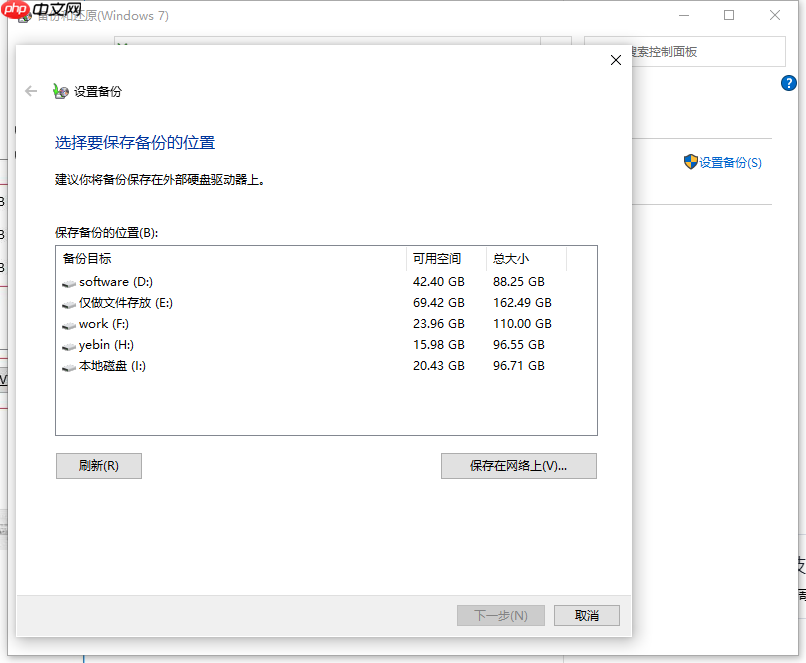Screen dimensions: 806x663
Task: Select the work (F:) drive icon
Action: coord(69,324)
